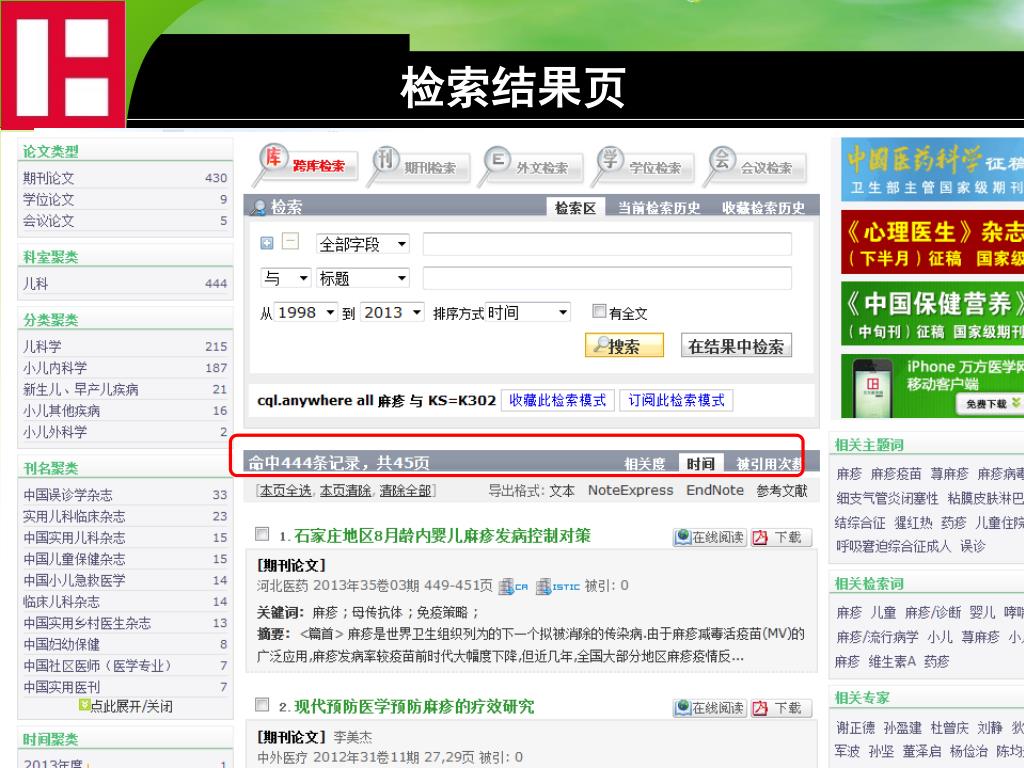1024x768 pixels.
Task: Click the CA database icon in result 1
Action: [x=513, y=586]
